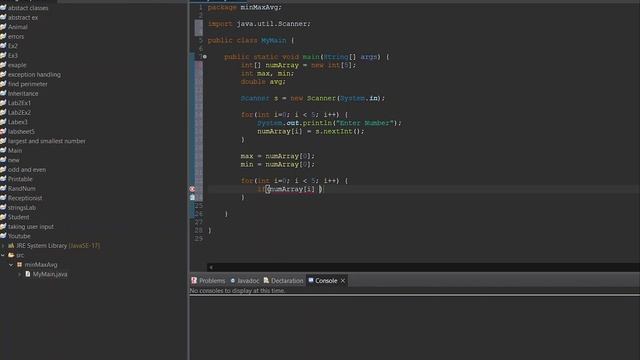This screenshot has width=640, height=360.
Task: Click the 'int max, min;' line
Action: 267,73
